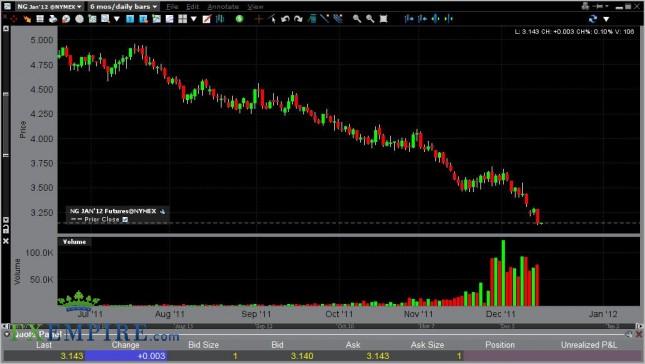This screenshot has height=364, width=645.
Task: Select the orange crosshair plus tool
Action: (x=259, y=19)
